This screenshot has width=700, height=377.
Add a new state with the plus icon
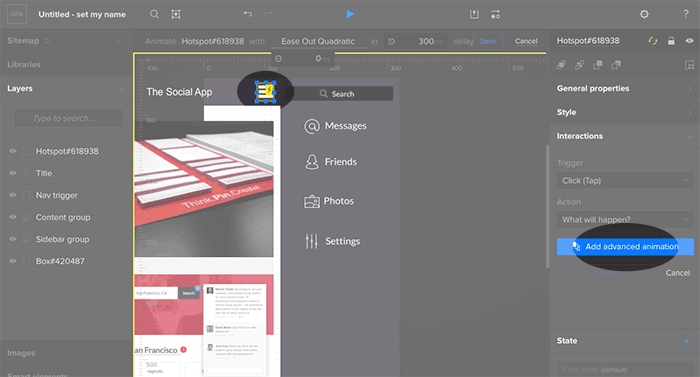687,341
